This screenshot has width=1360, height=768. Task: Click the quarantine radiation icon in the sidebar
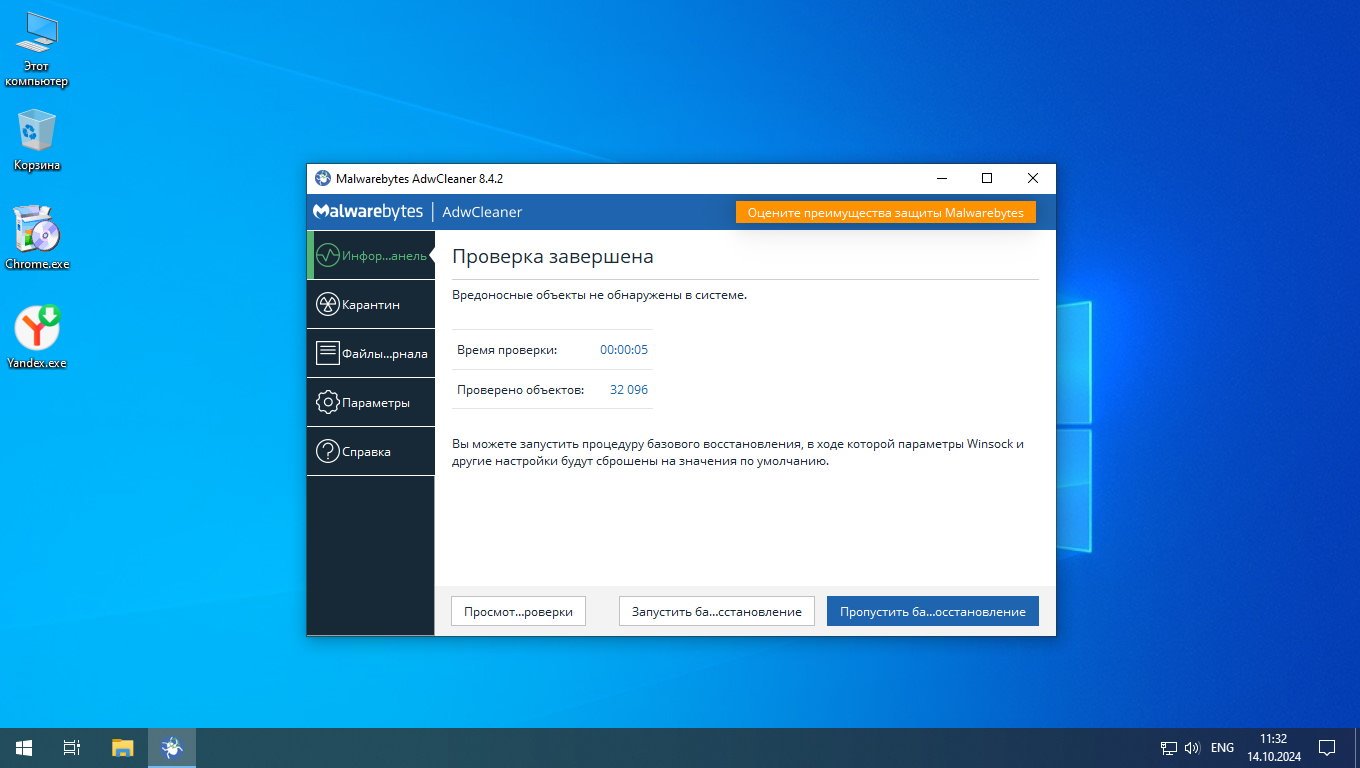coord(327,304)
